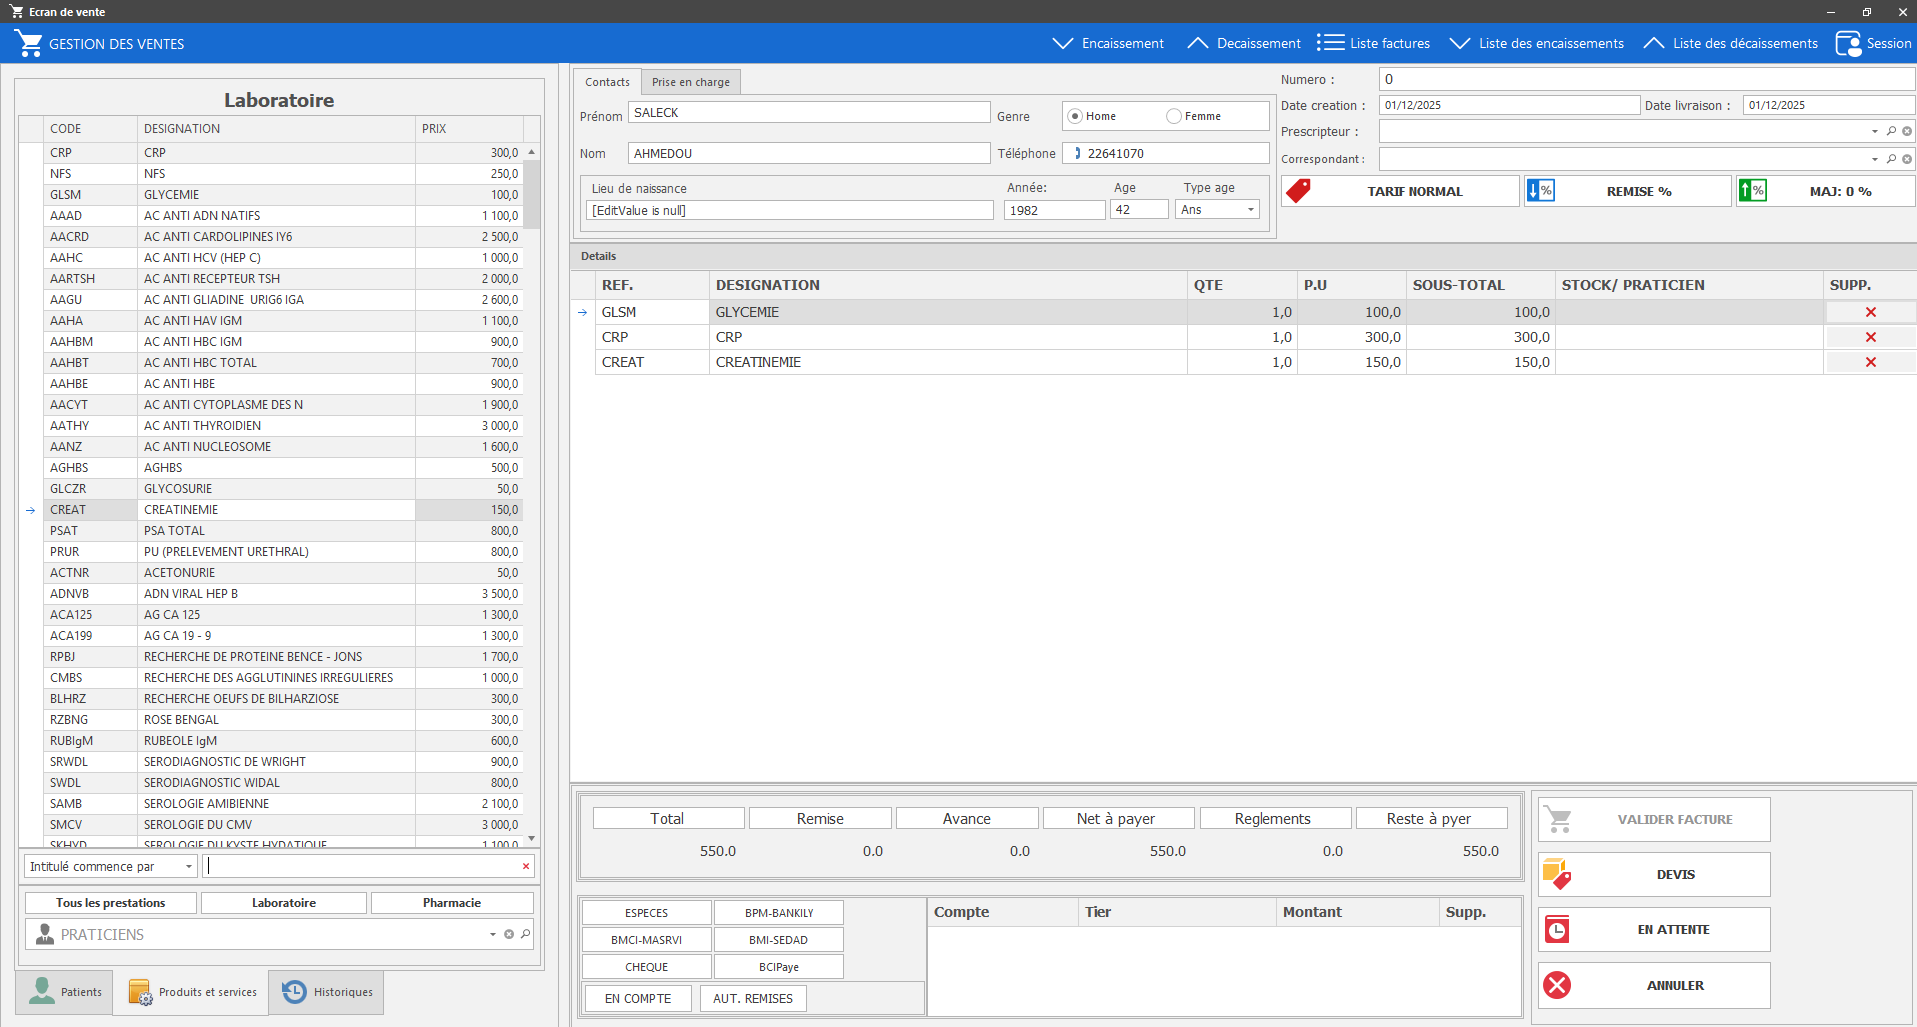Select the Home gender radio button
Viewport: 1917px width, 1027px height.
[x=1075, y=116]
